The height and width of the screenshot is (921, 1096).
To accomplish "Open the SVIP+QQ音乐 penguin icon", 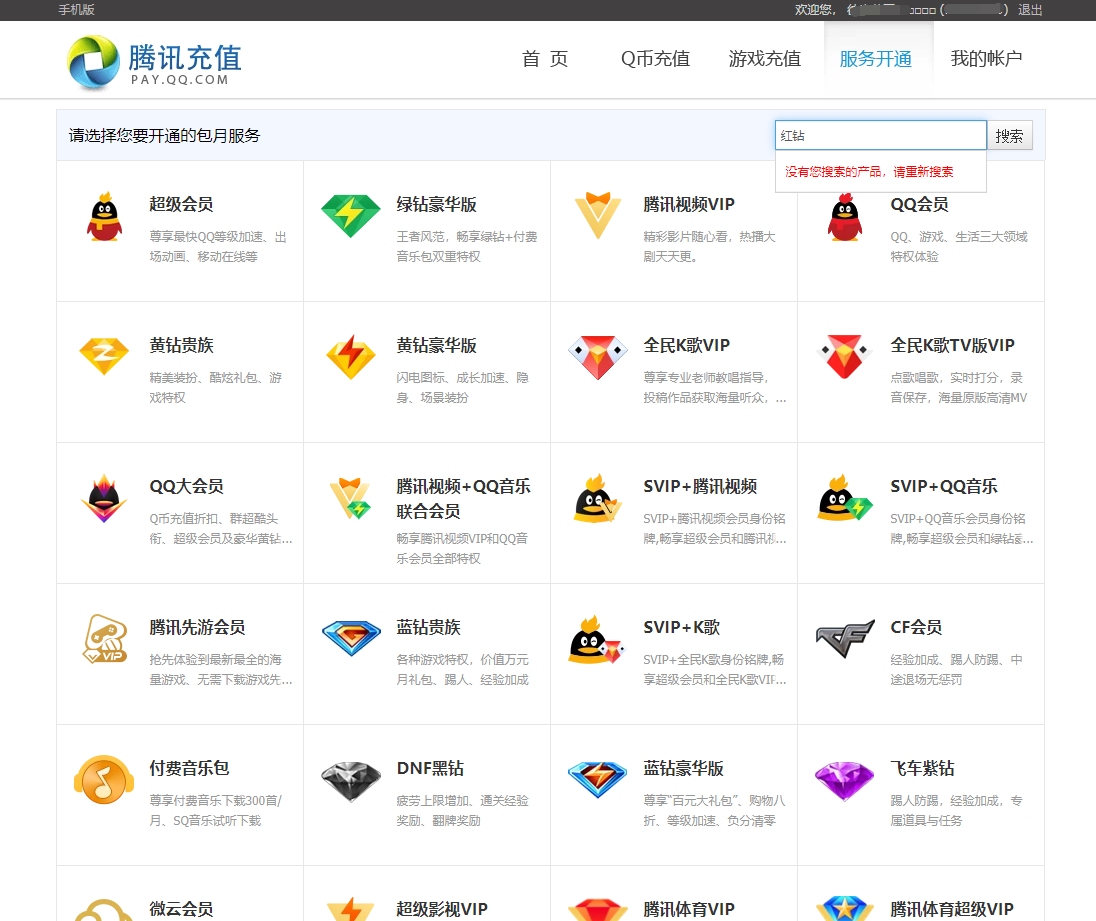I will pyautogui.click(x=844, y=498).
